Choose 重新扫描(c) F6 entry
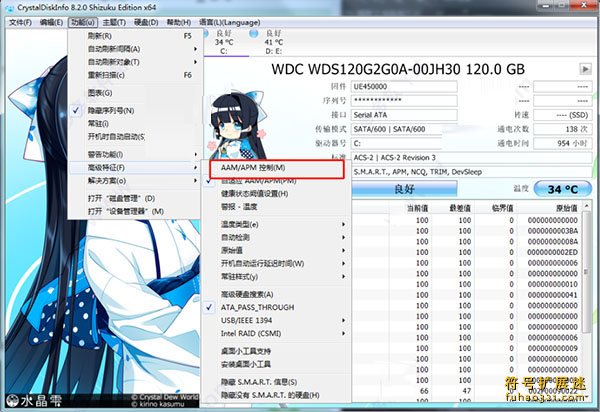Image resolution: width=600 pixels, height=412 pixels. 135,75
